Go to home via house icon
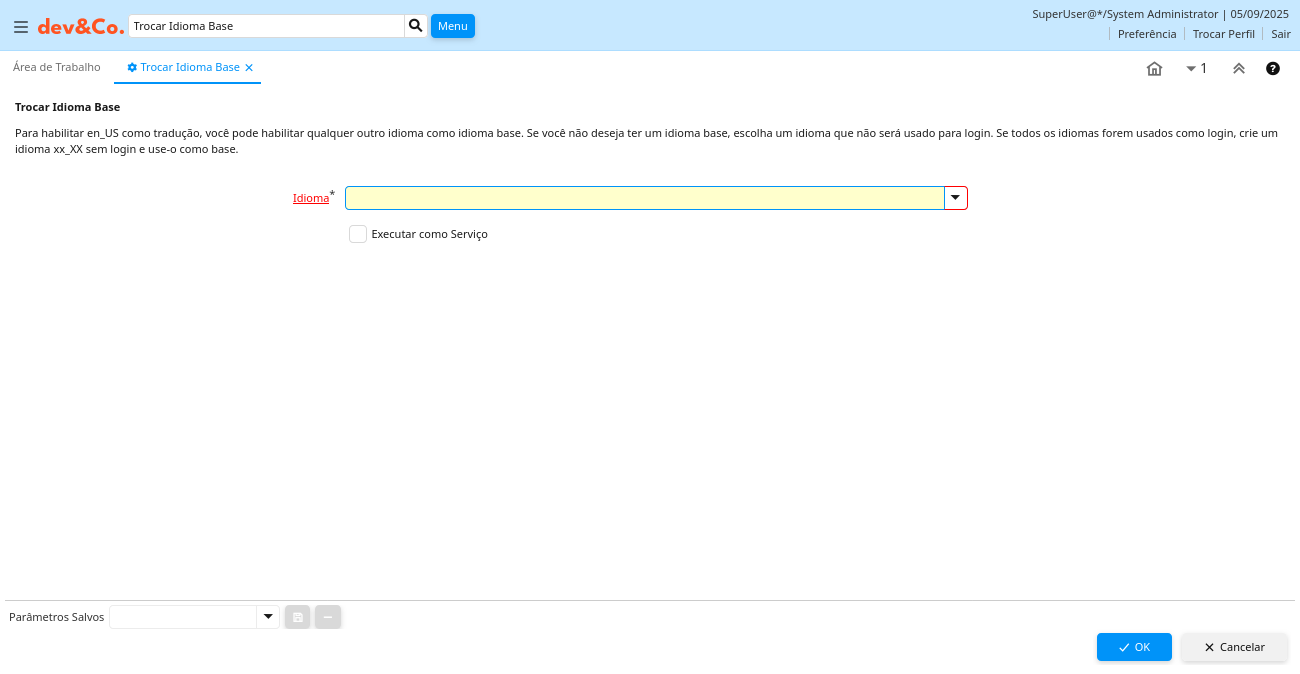Image resolution: width=1300 pixels, height=674 pixels. coord(1154,69)
